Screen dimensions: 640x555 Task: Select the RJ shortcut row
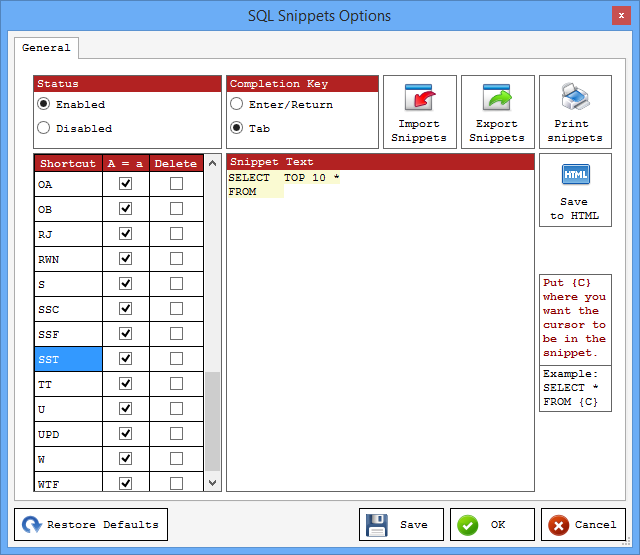click(x=68, y=234)
